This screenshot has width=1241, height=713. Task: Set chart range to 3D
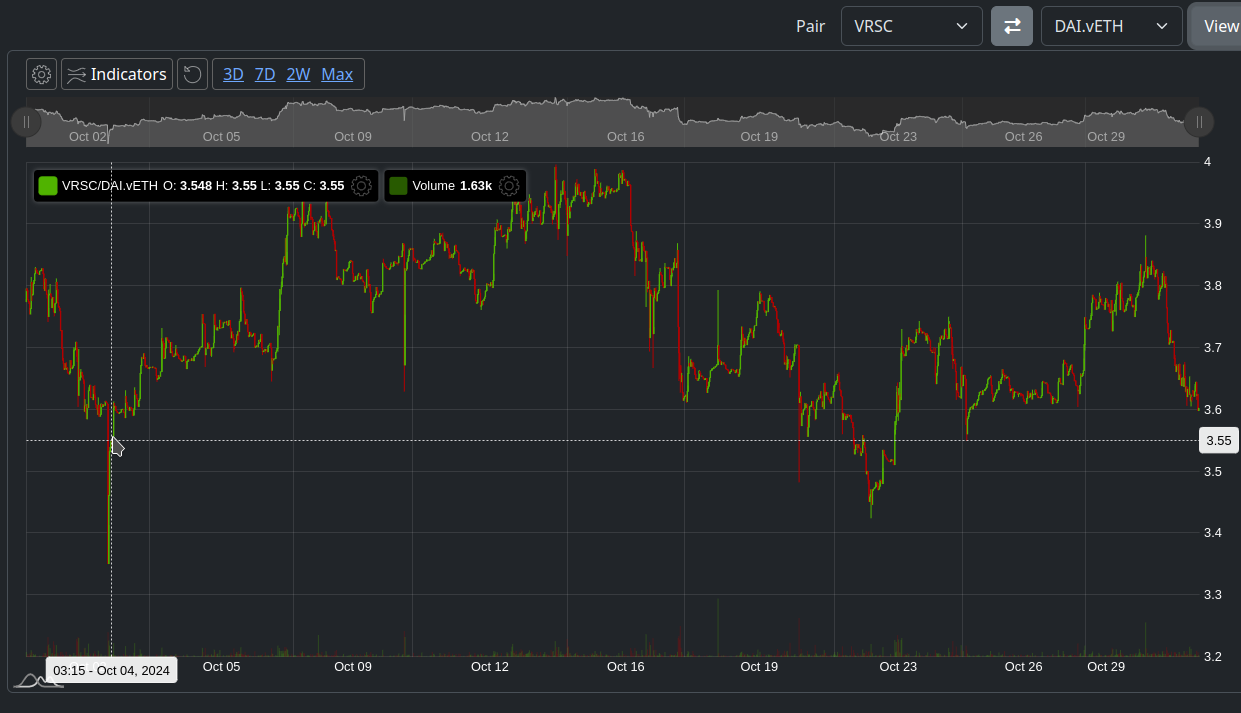(x=233, y=74)
